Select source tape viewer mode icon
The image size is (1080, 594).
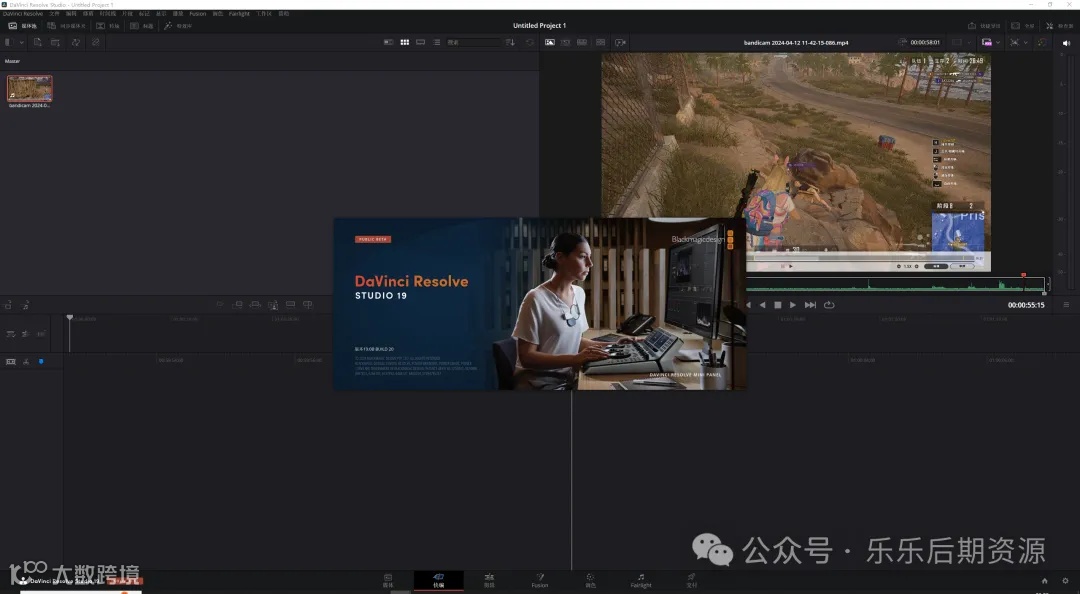[x=566, y=42]
